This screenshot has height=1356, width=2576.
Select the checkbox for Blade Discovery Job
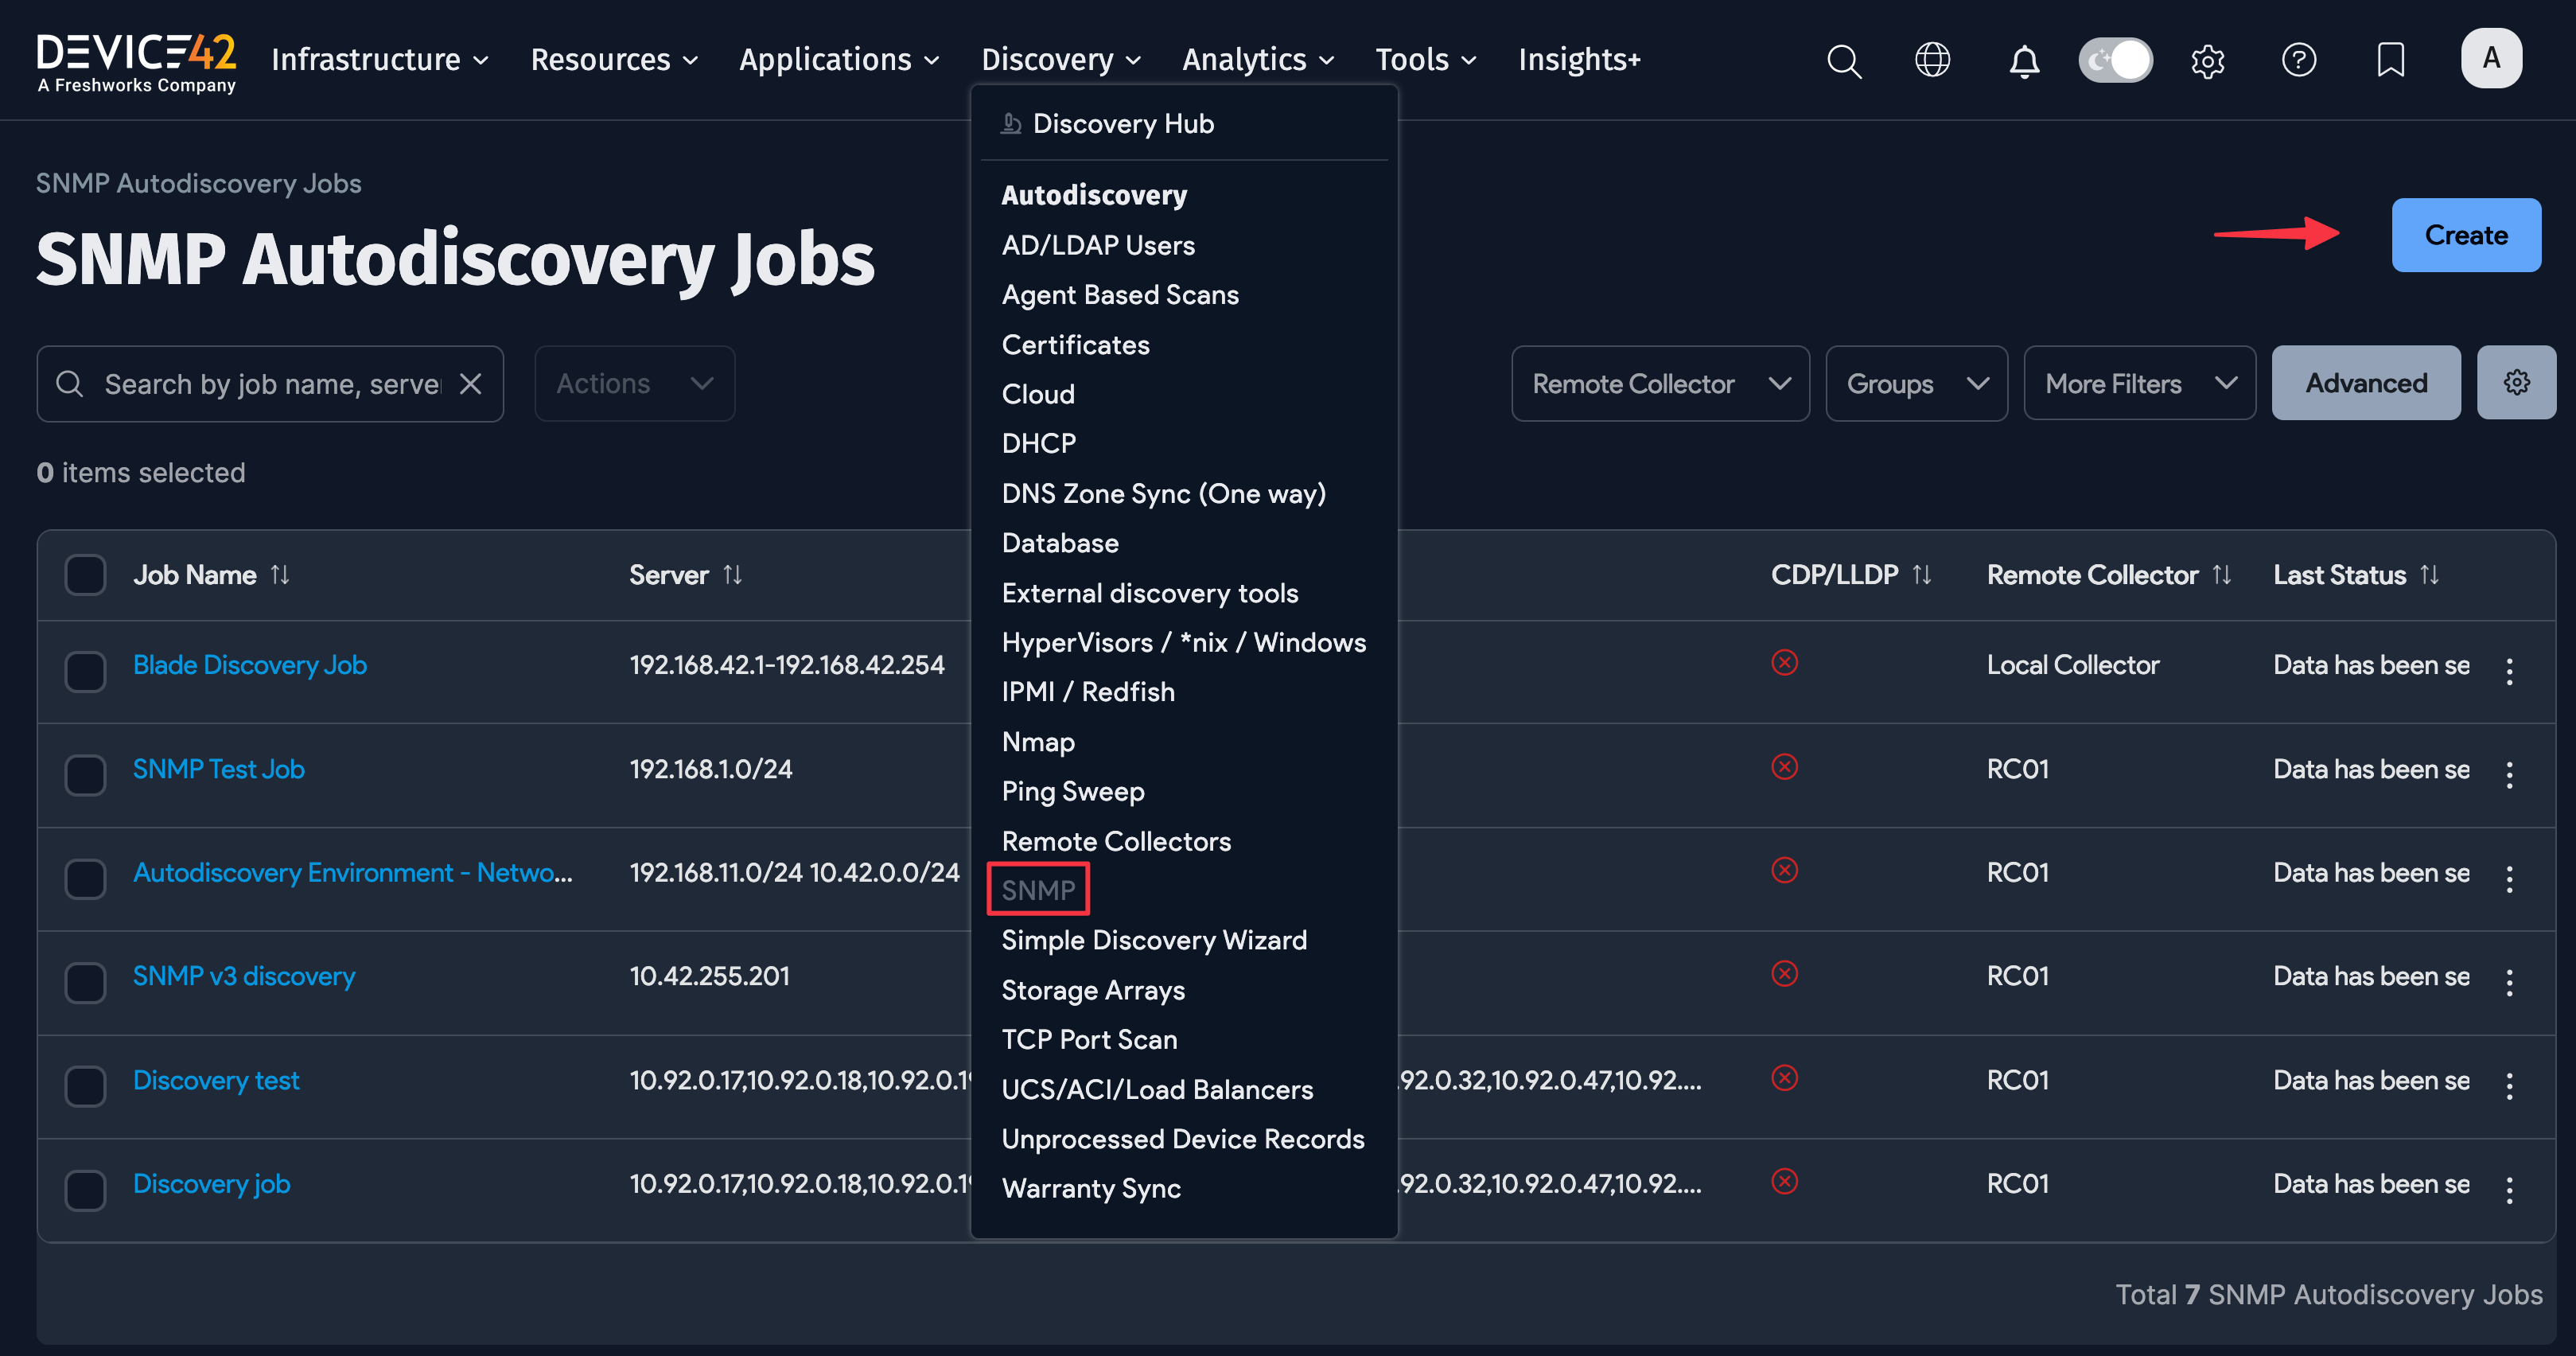(x=85, y=671)
